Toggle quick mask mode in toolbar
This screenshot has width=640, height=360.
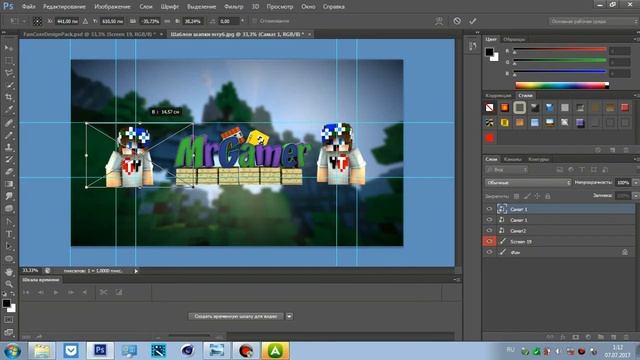click(9, 320)
